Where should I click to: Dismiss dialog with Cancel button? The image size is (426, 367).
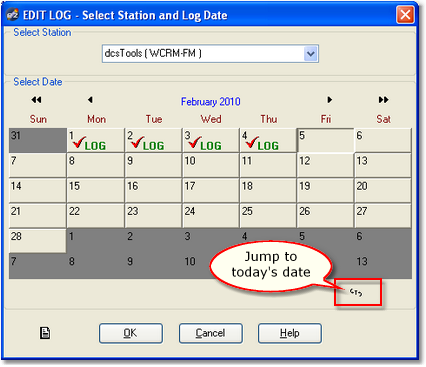[210, 333]
